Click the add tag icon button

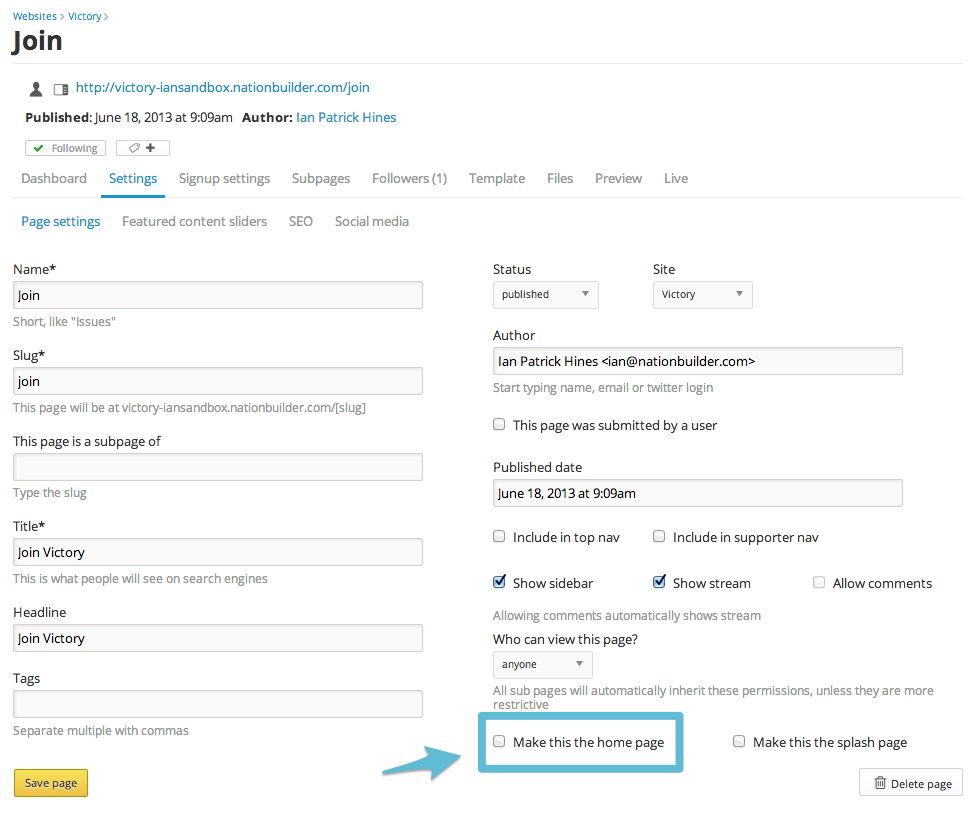pyautogui.click(x=142, y=148)
